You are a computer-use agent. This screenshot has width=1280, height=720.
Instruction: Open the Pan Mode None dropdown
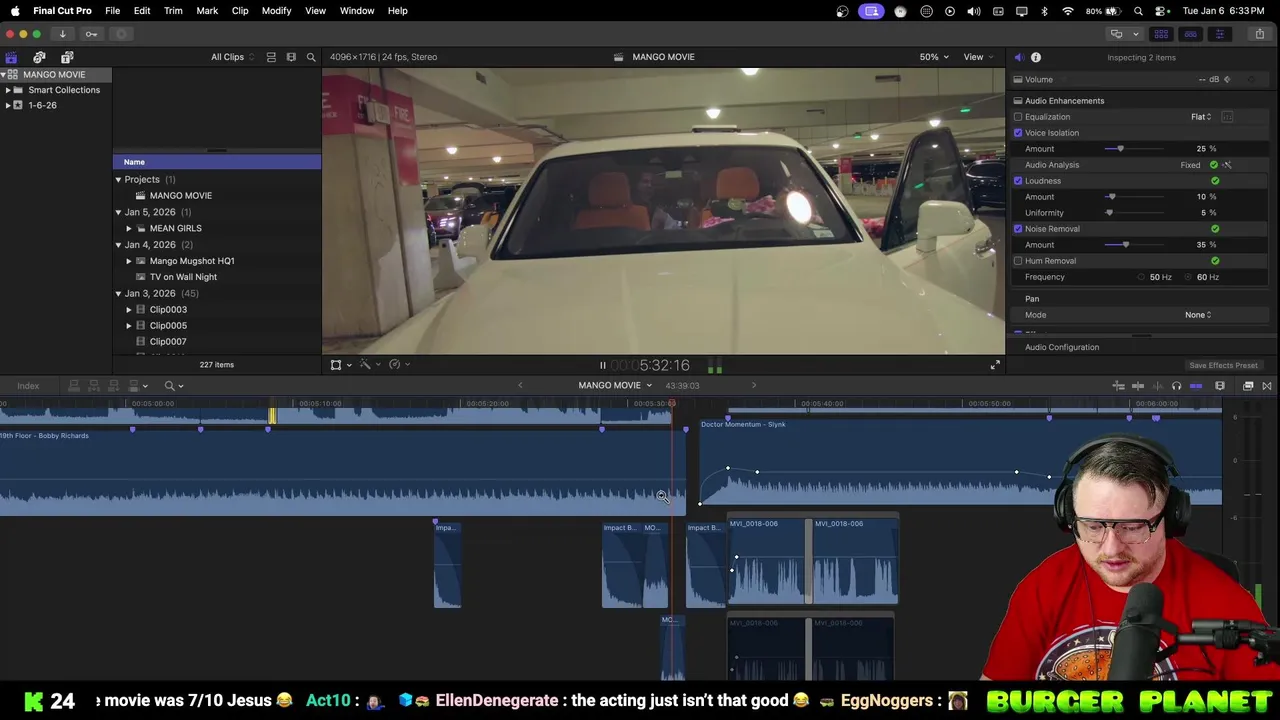click(x=1198, y=315)
